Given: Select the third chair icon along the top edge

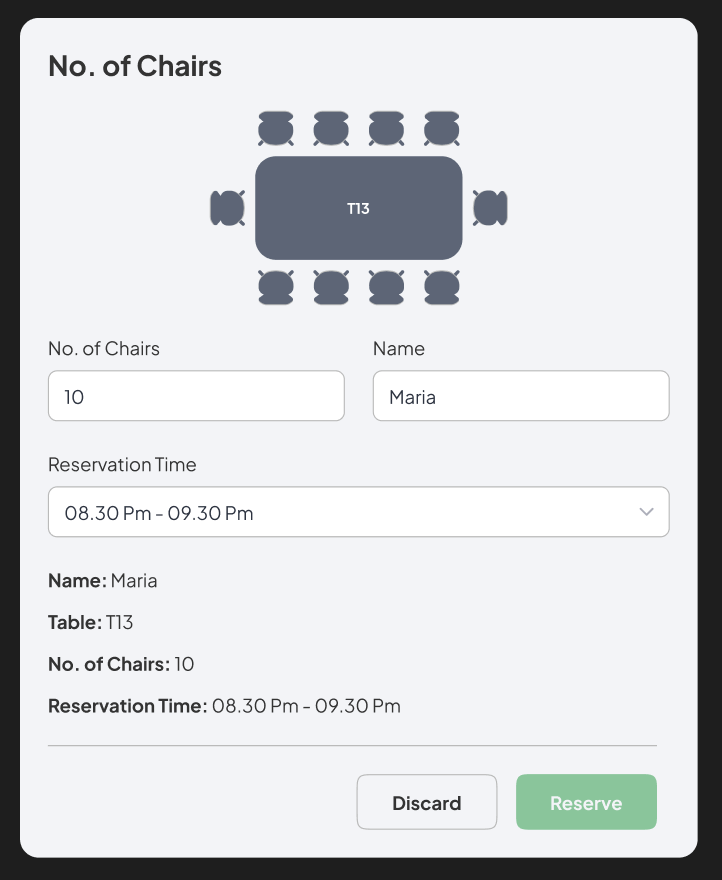Looking at the screenshot, I should pos(386,128).
